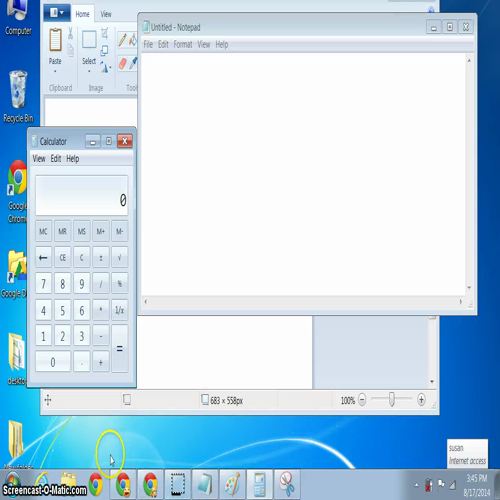
Task: Expand the Select dropdown arrow in Paint
Action: click(x=89, y=71)
